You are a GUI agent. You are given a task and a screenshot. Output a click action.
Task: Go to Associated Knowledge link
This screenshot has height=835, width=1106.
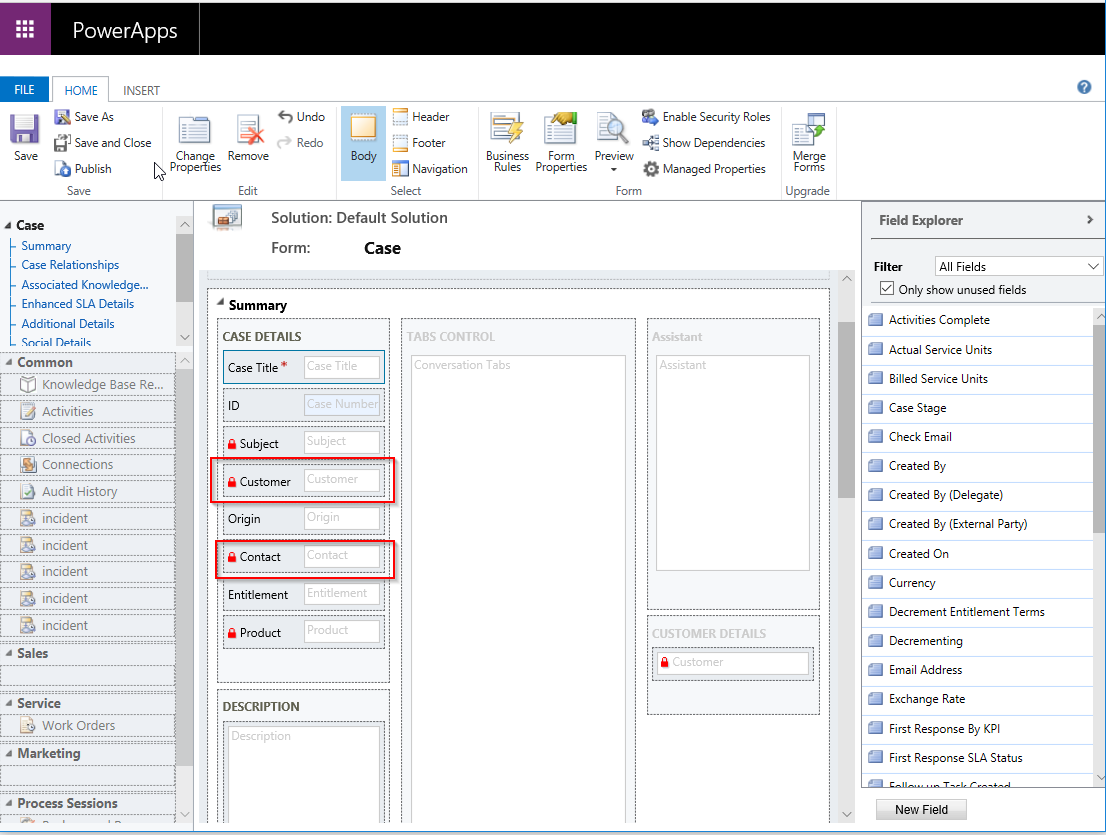pyautogui.click(x=85, y=285)
